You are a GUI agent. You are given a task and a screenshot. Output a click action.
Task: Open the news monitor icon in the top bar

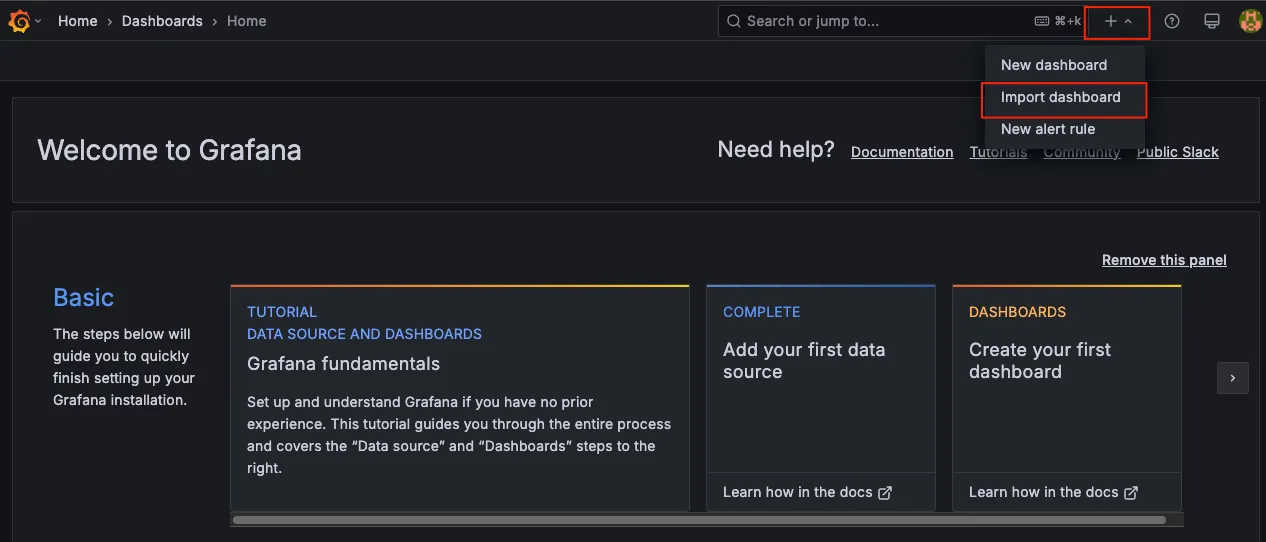click(1212, 21)
